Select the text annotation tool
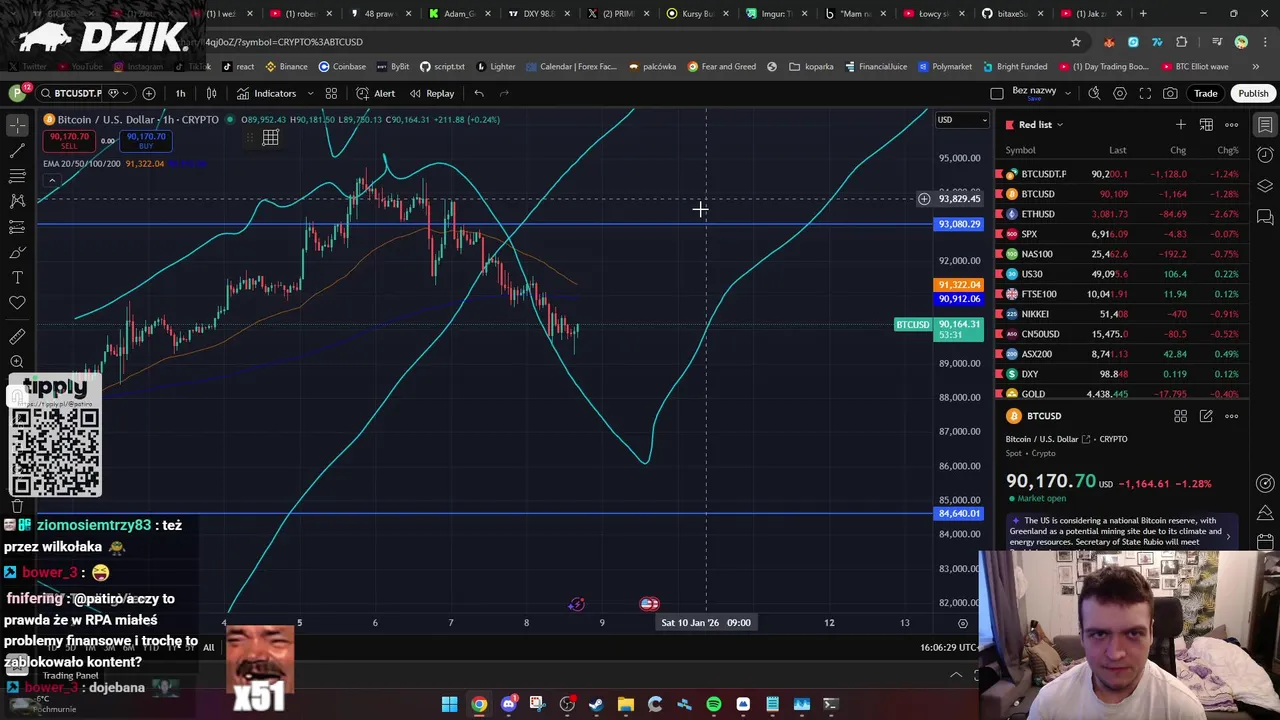This screenshot has height=720, width=1280. pyautogui.click(x=17, y=277)
